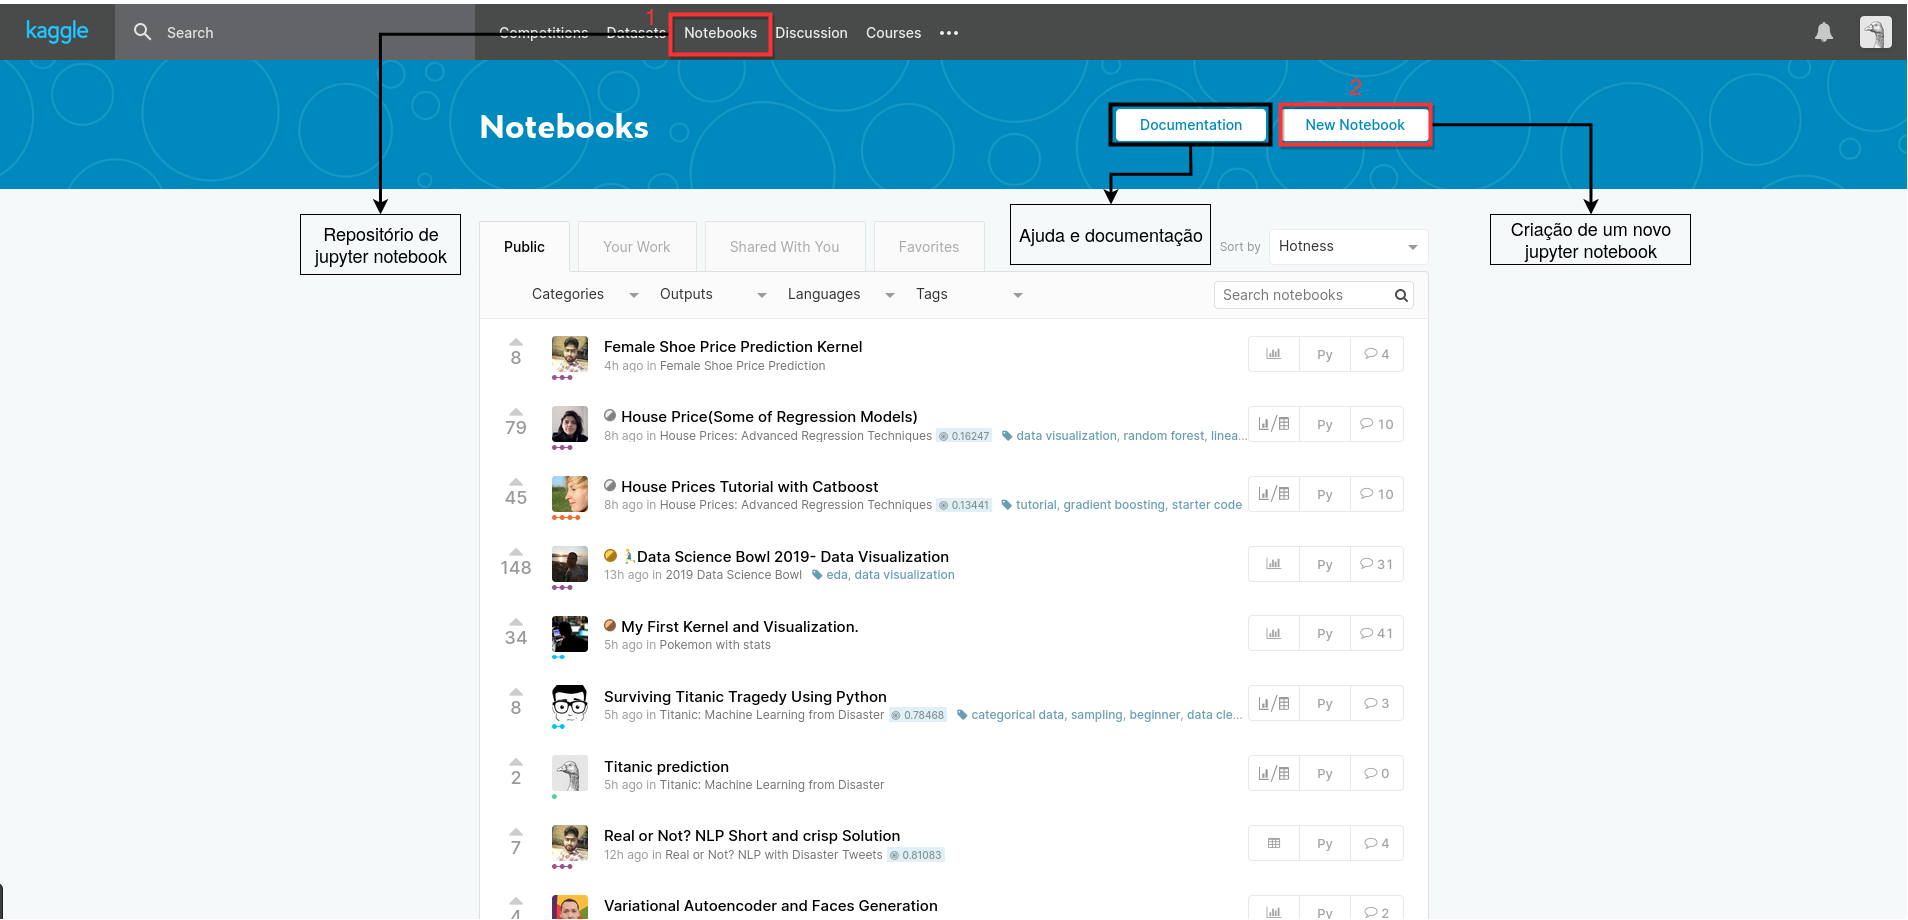Click output icon for Surviving Titanic Tragedy
The width and height of the screenshot is (1908, 920).
[x=1274, y=703]
